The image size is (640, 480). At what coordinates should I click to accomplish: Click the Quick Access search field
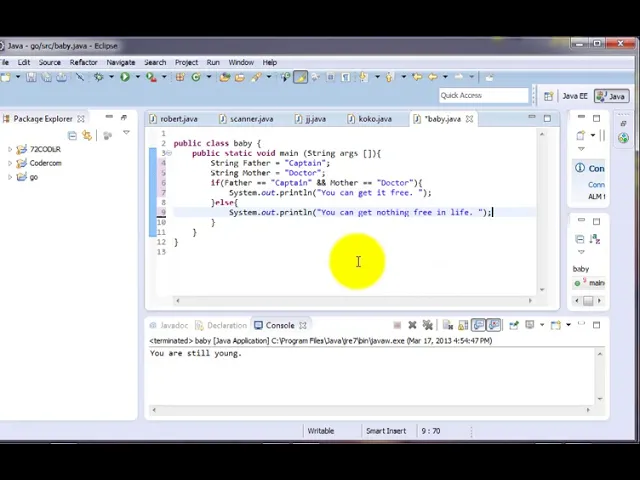(484, 96)
